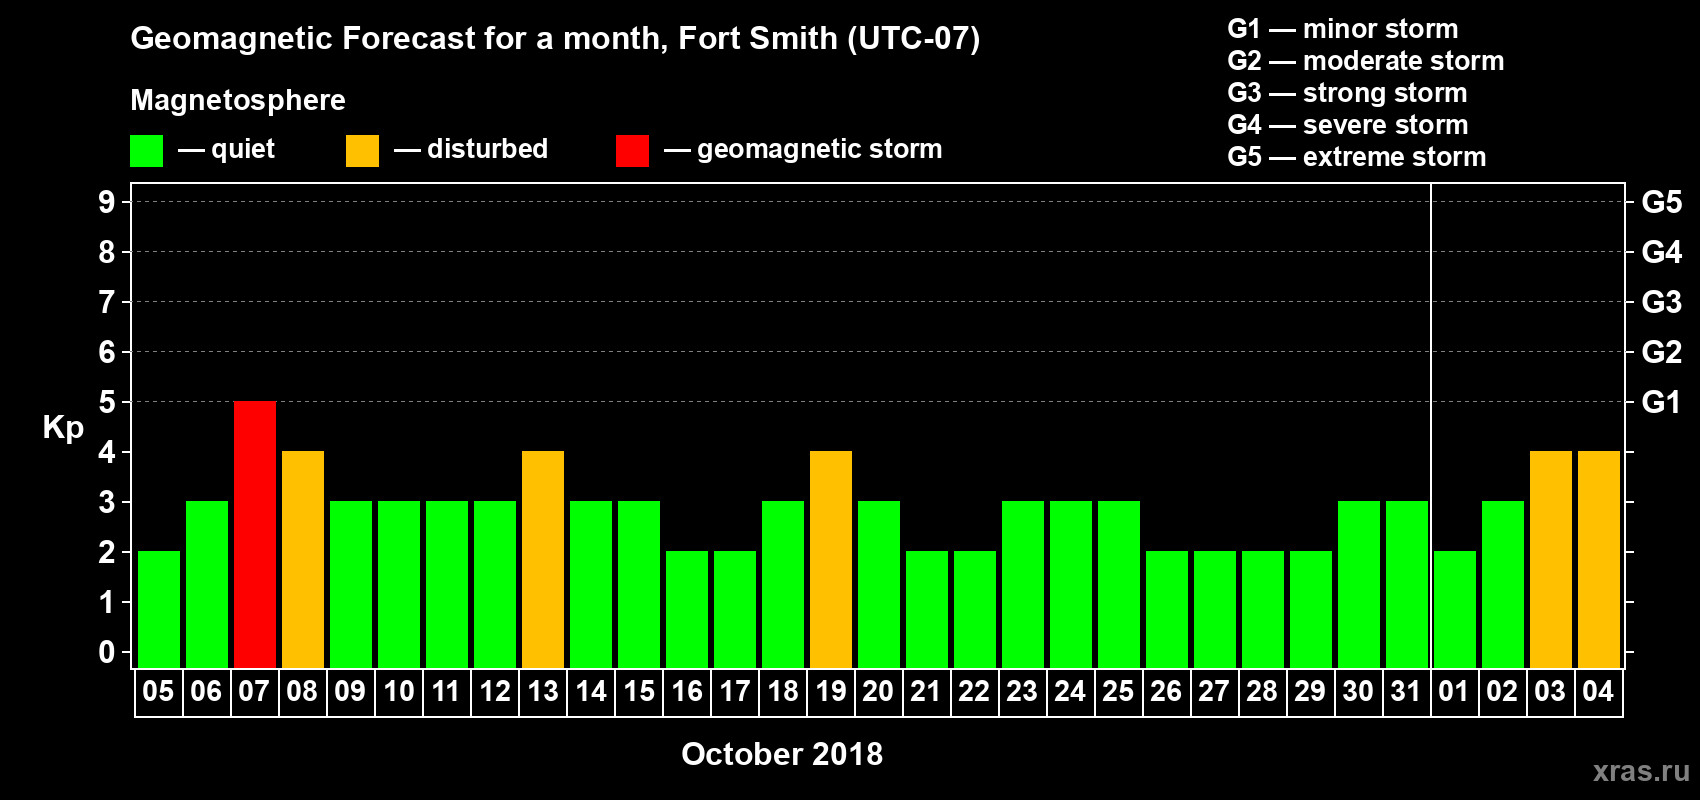Click the 'disturbed' legend label
Image resolution: width=1700 pixels, height=800 pixels.
(487, 149)
